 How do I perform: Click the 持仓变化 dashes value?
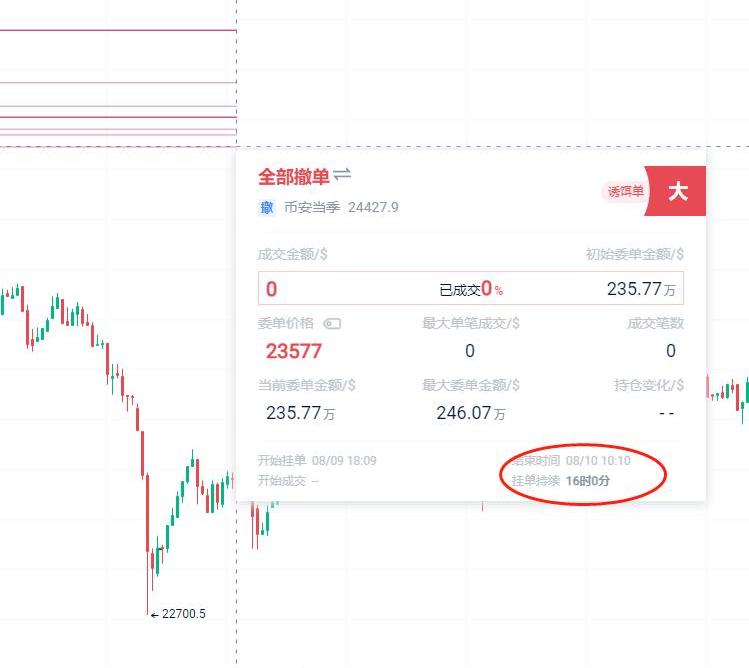[x=666, y=413]
